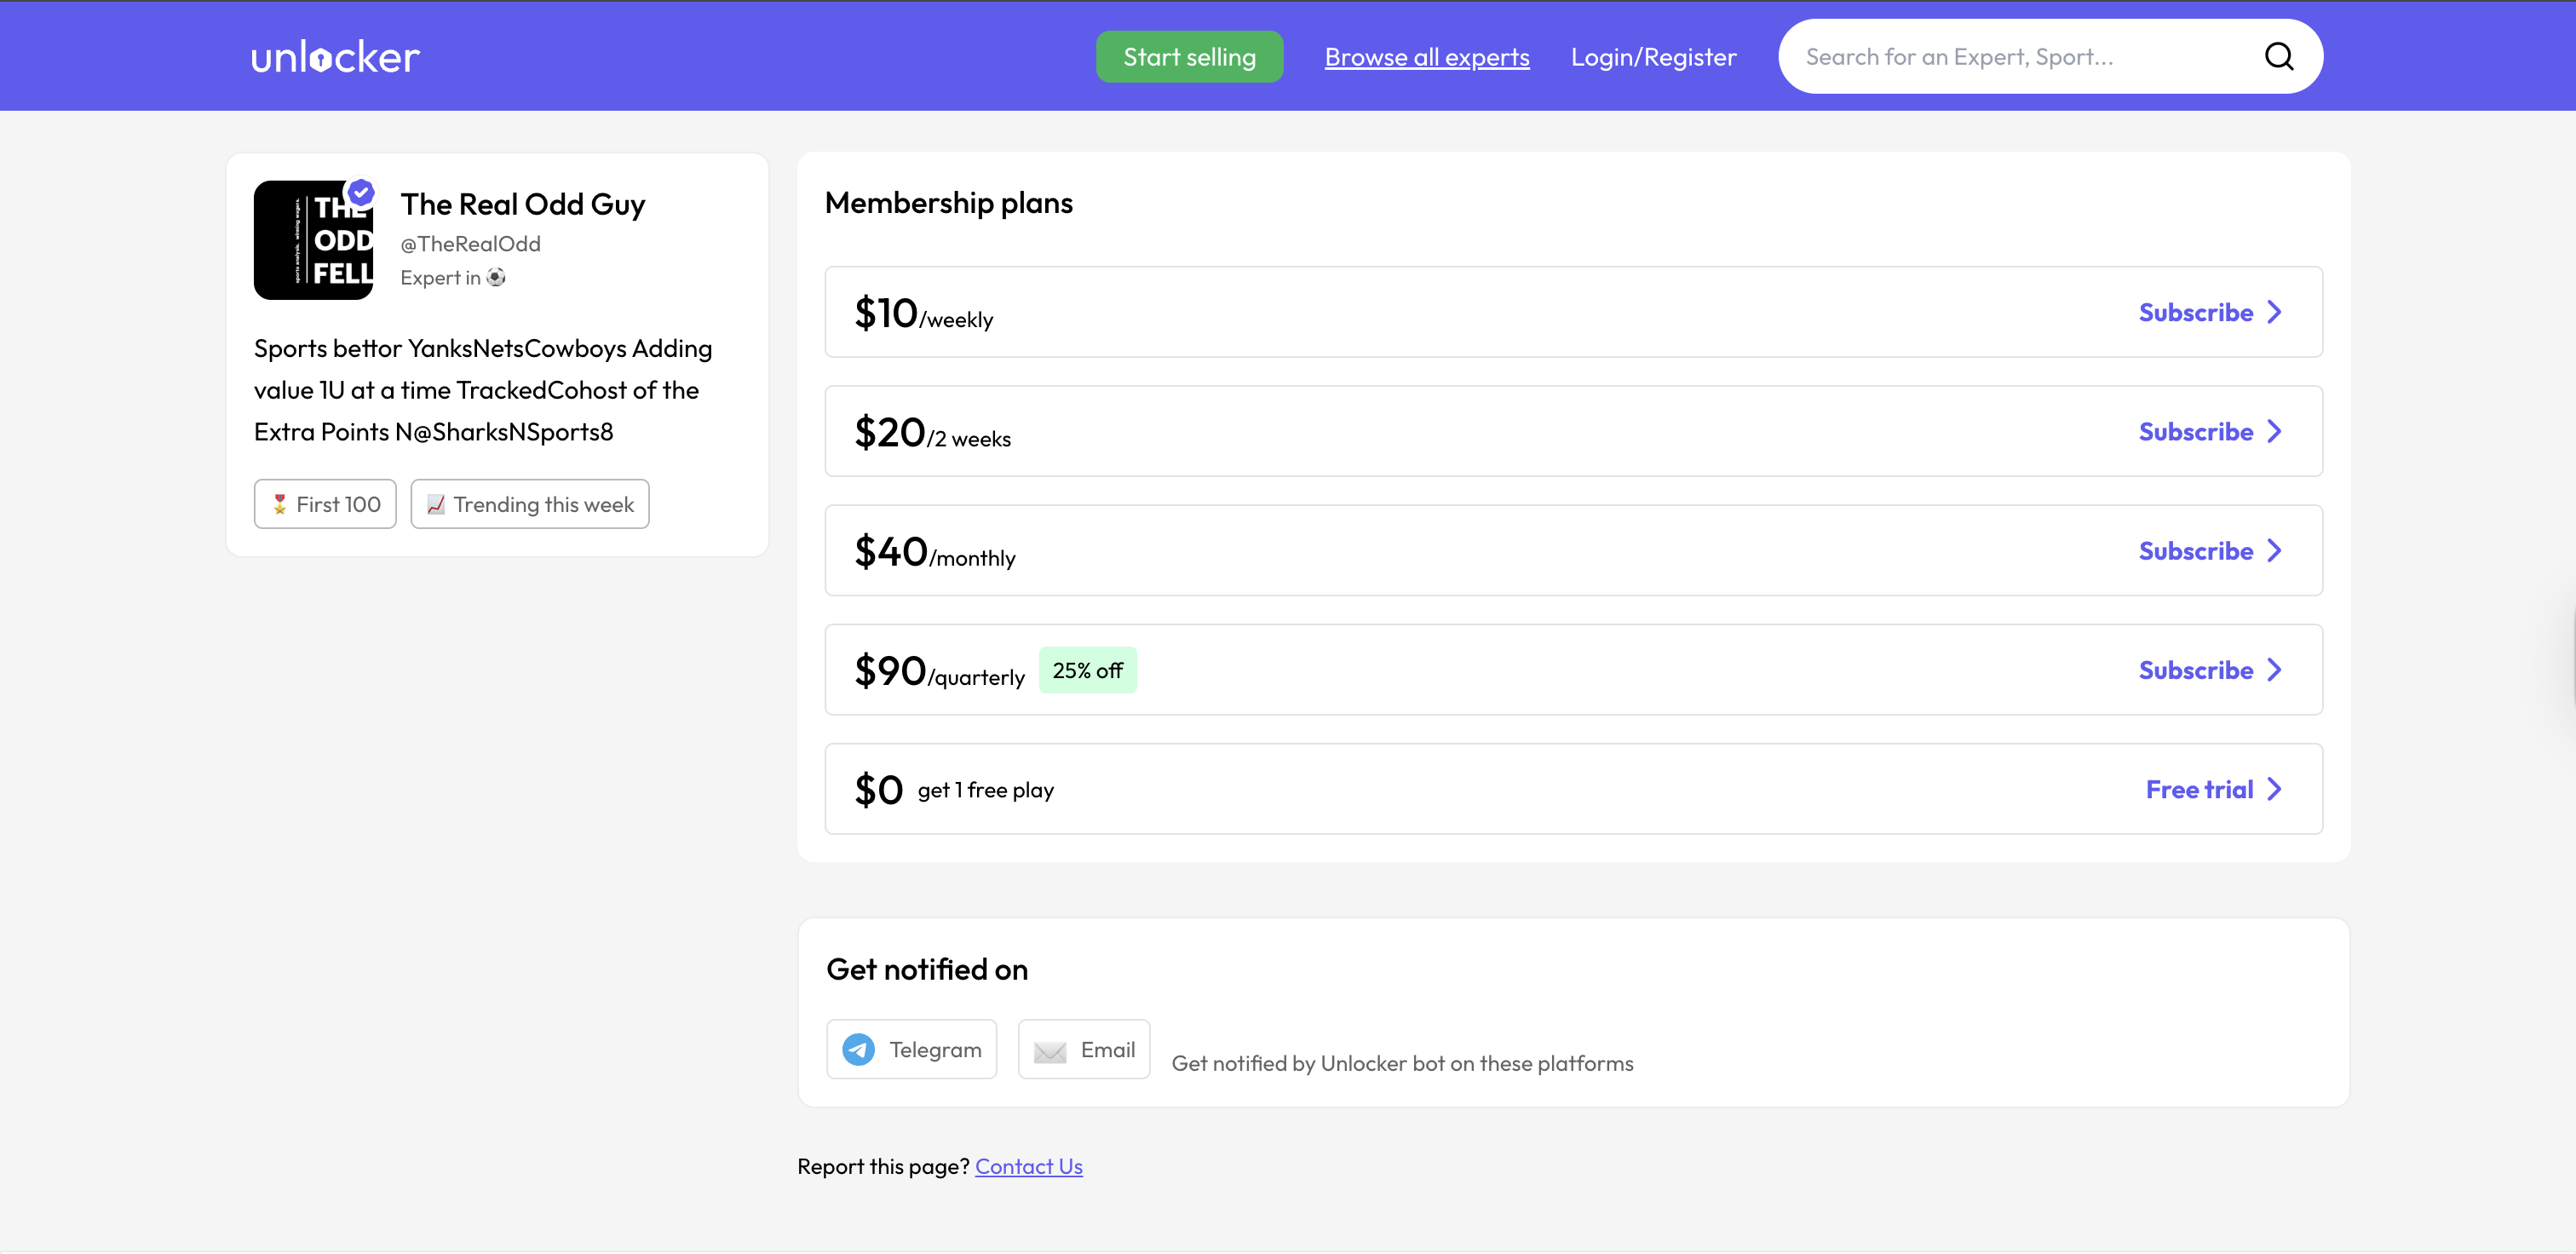Click the 25% off discount tag
The image size is (2576, 1254).
tap(1087, 670)
